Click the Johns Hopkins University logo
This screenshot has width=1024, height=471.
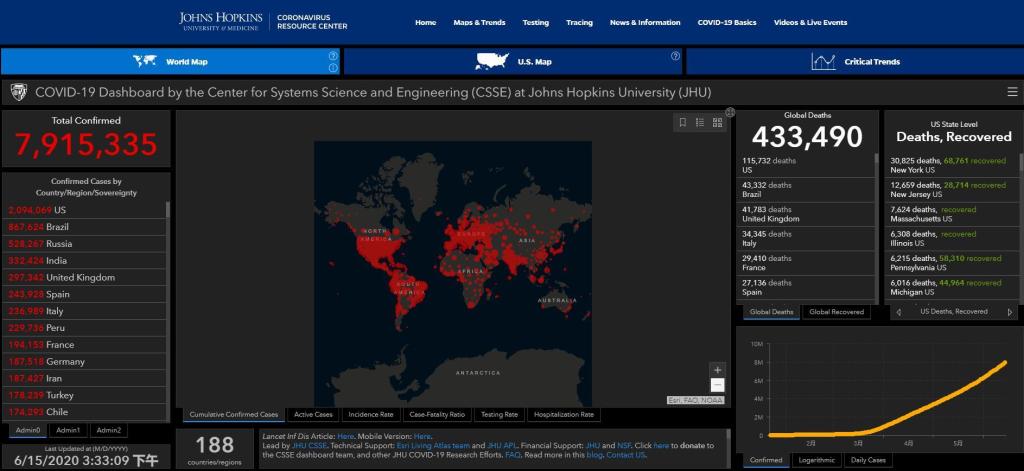[x=221, y=21]
